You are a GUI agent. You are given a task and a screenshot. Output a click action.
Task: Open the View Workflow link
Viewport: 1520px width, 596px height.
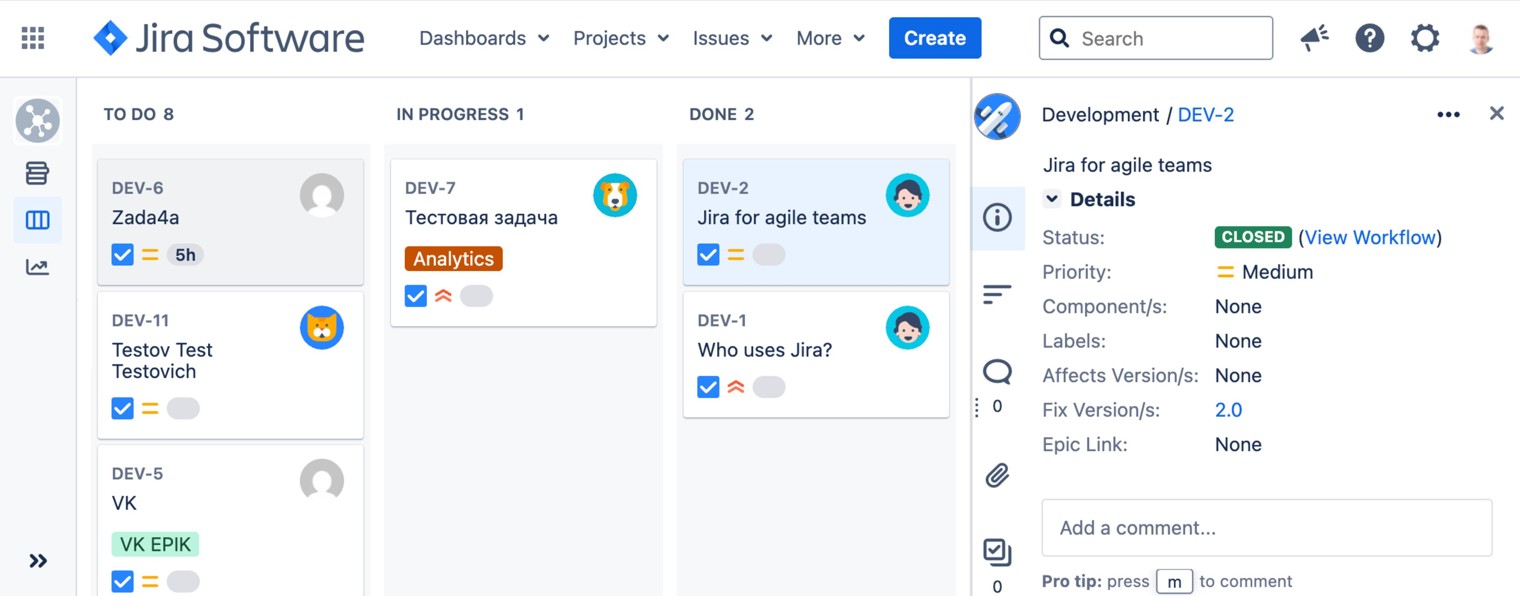[1370, 237]
